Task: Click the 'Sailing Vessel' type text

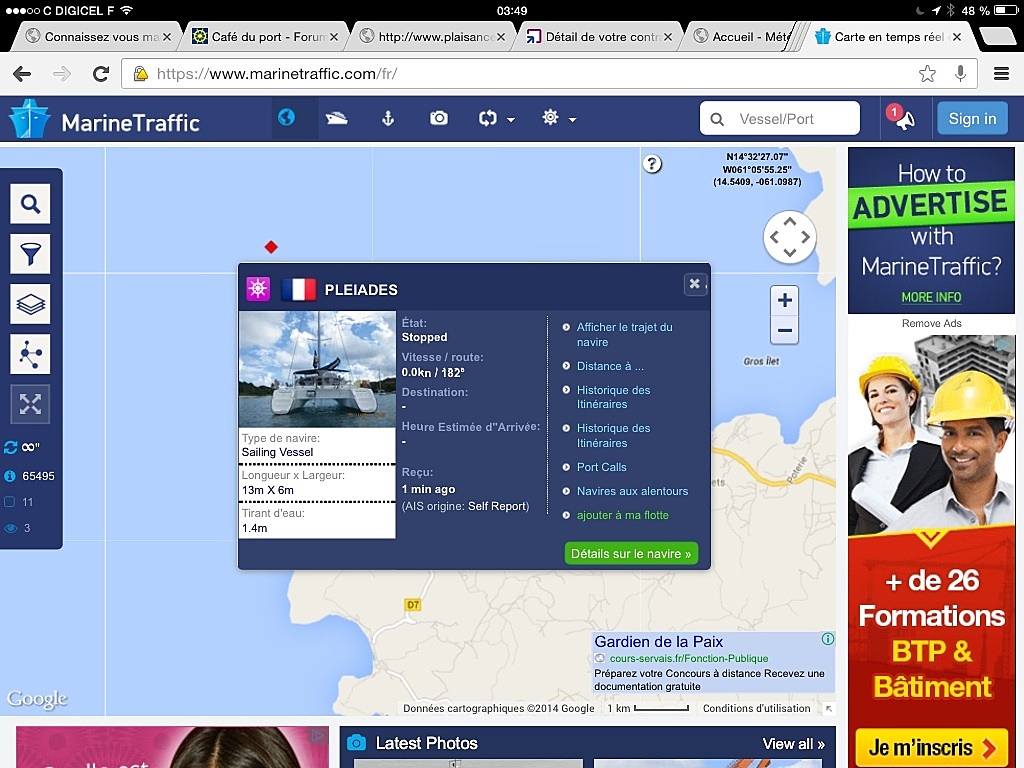Action: [278, 452]
